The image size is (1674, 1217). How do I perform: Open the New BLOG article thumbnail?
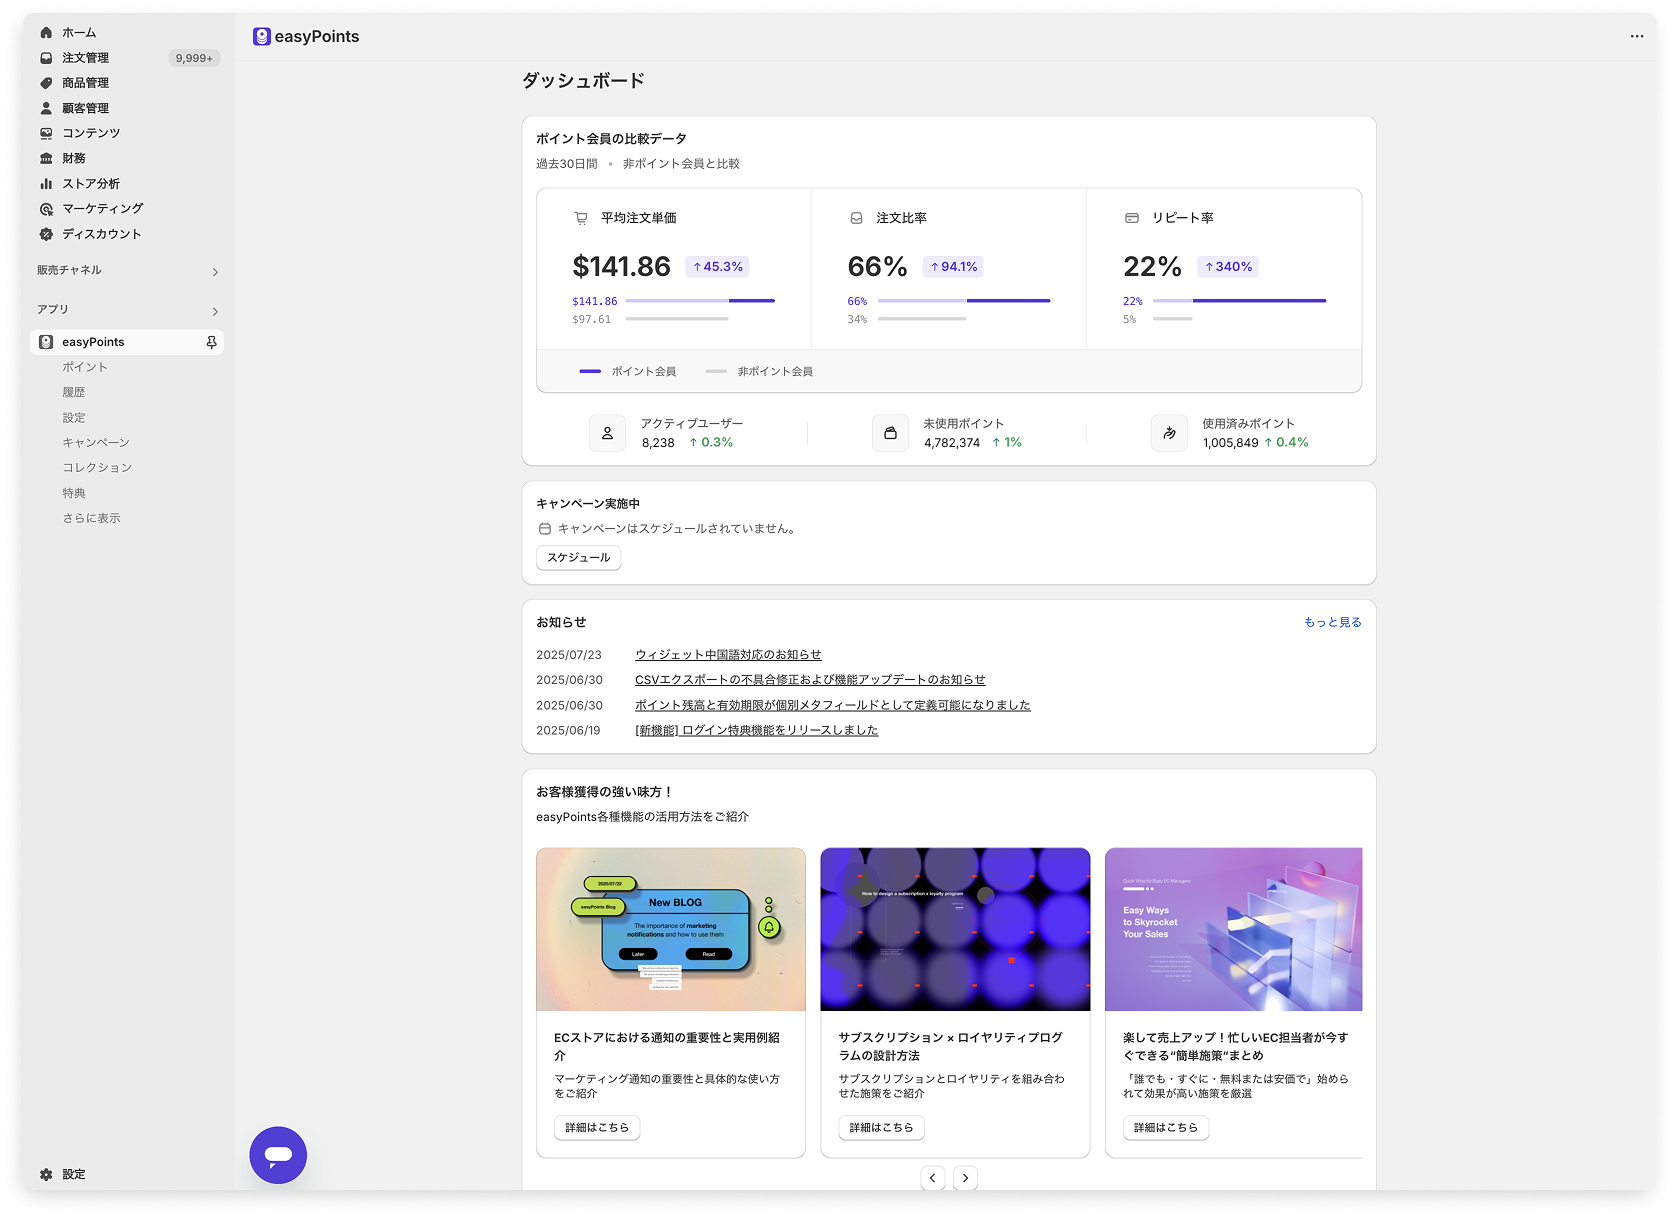(670, 929)
